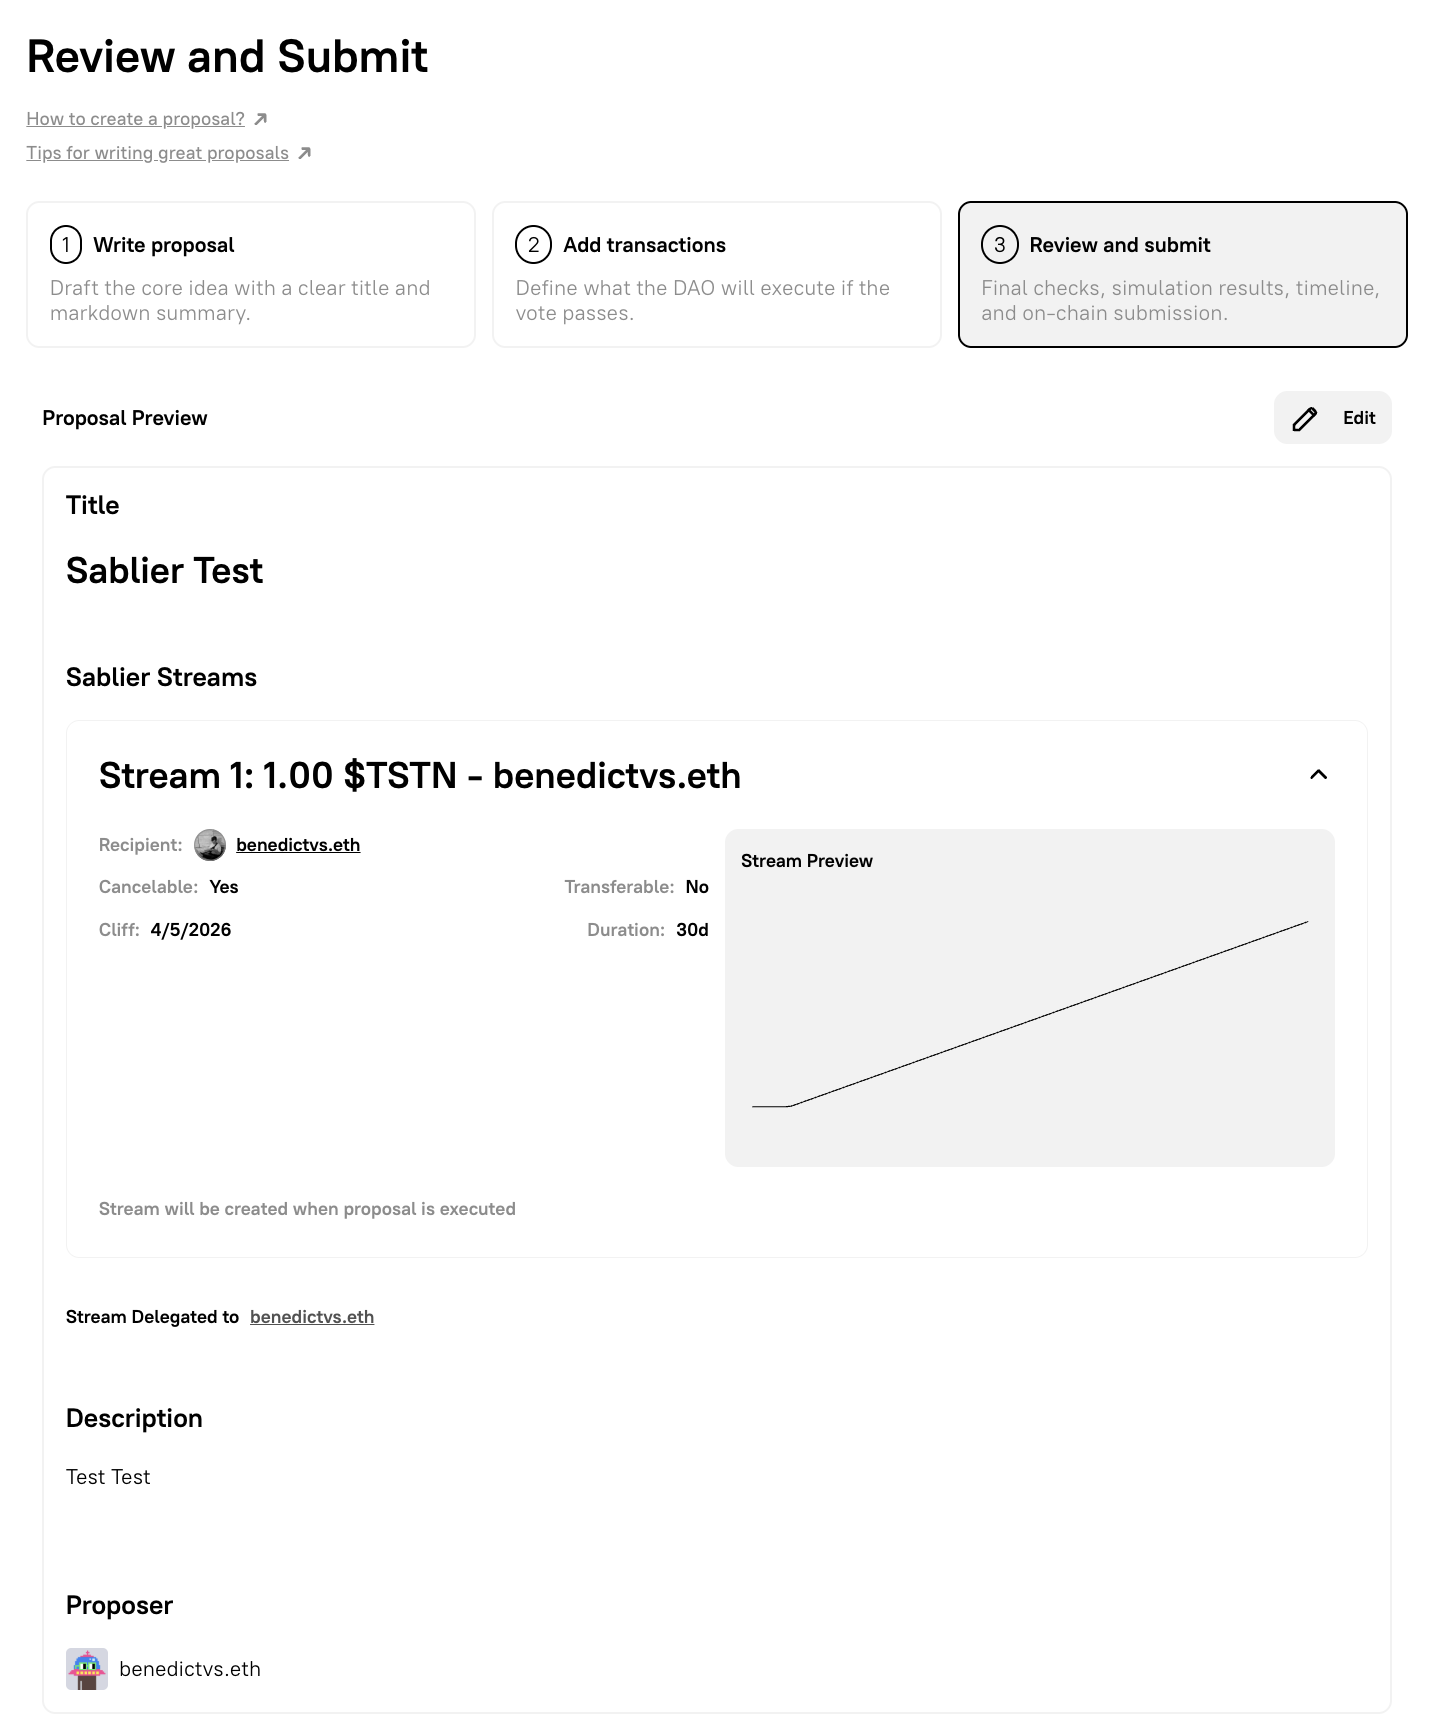Open recipient benedictvs.eth profile link

(298, 845)
